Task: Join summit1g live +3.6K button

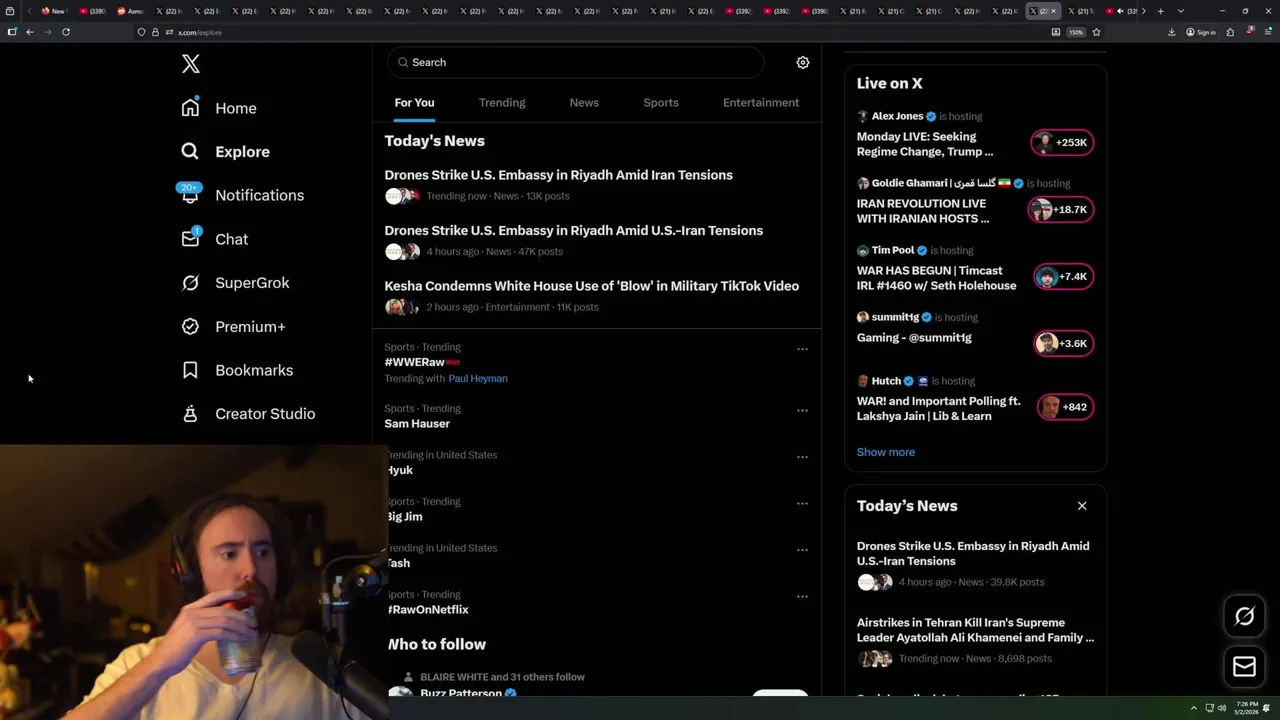Action: click(x=1062, y=343)
